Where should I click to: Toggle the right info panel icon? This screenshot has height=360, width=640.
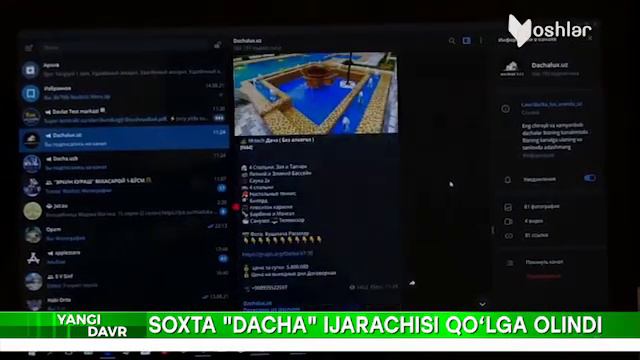[467, 40]
